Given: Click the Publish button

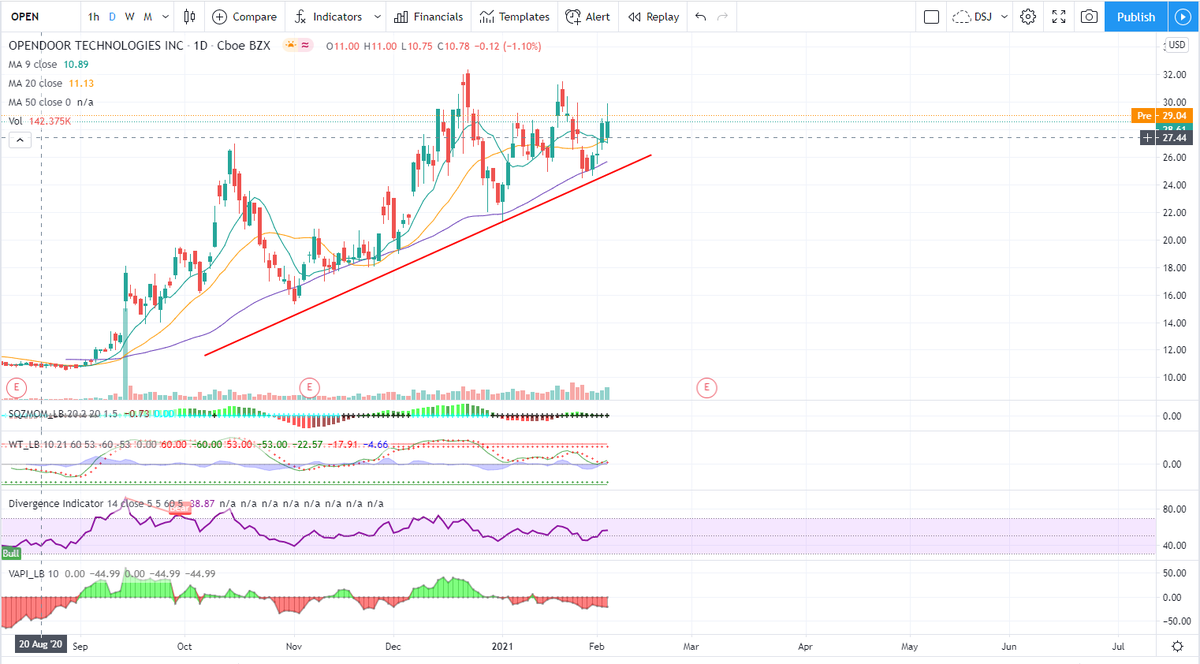Looking at the screenshot, I should click(x=1135, y=16).
